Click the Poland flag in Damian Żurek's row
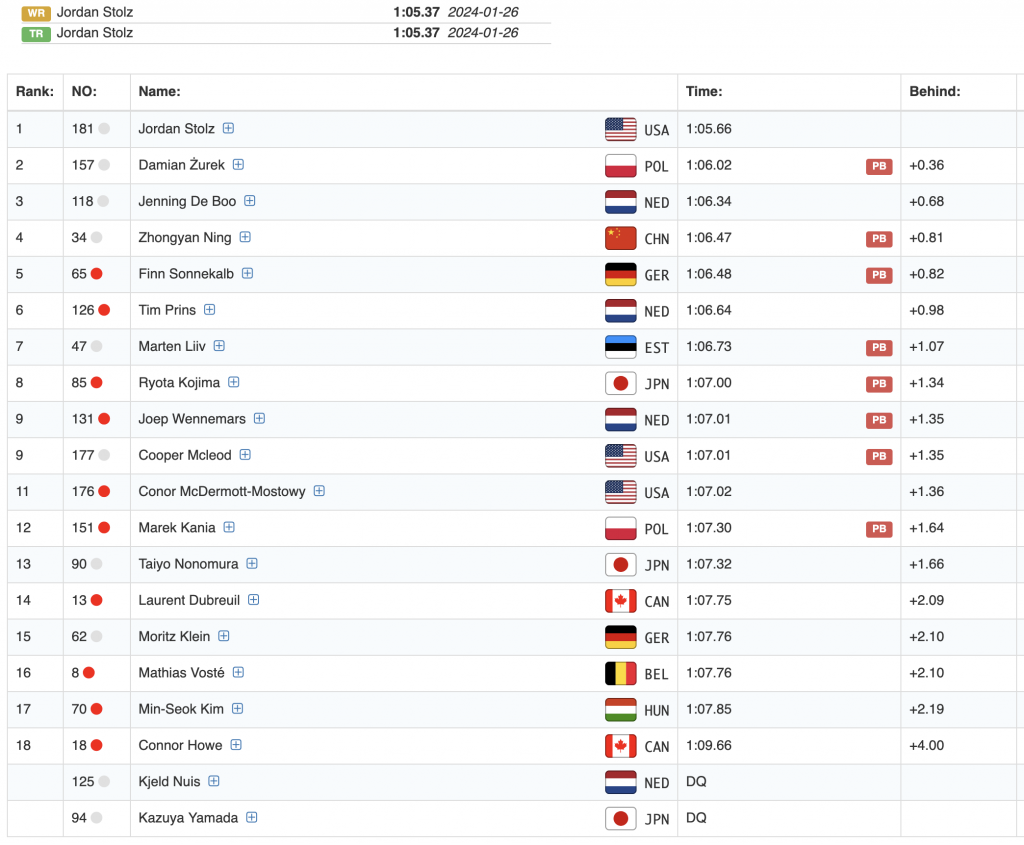The width and height of the screenshot is (1024, 845). point(620,166)
